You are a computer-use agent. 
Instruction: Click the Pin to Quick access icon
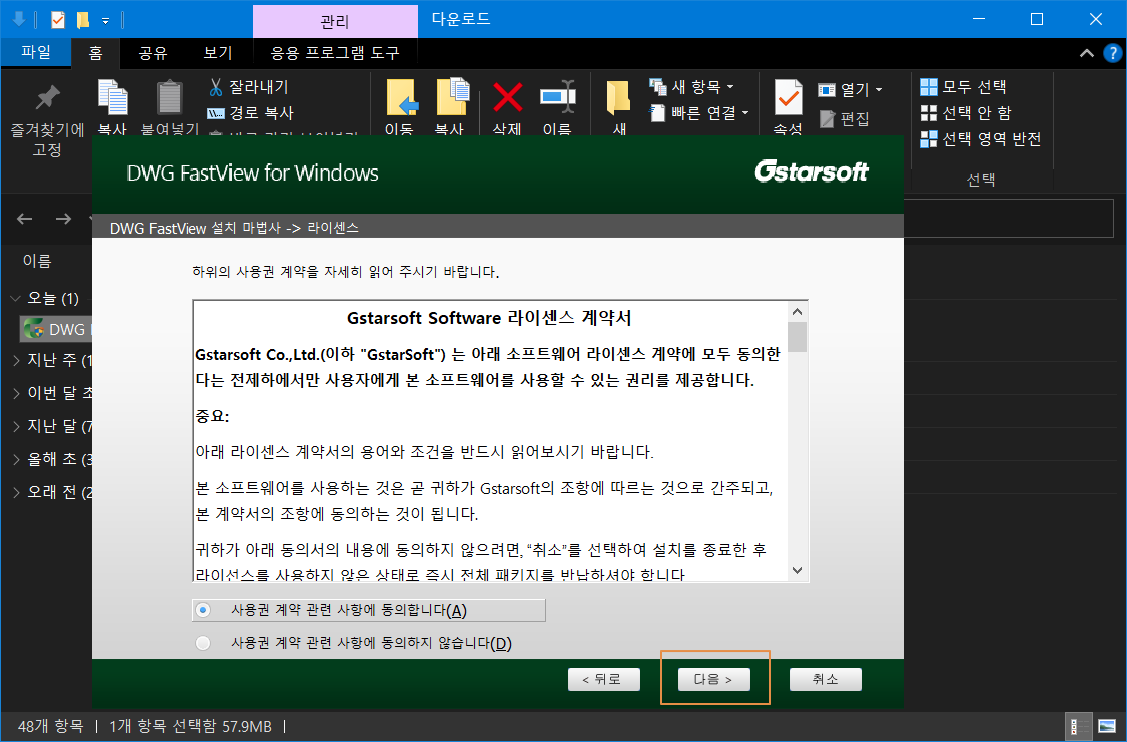[47, 97]
